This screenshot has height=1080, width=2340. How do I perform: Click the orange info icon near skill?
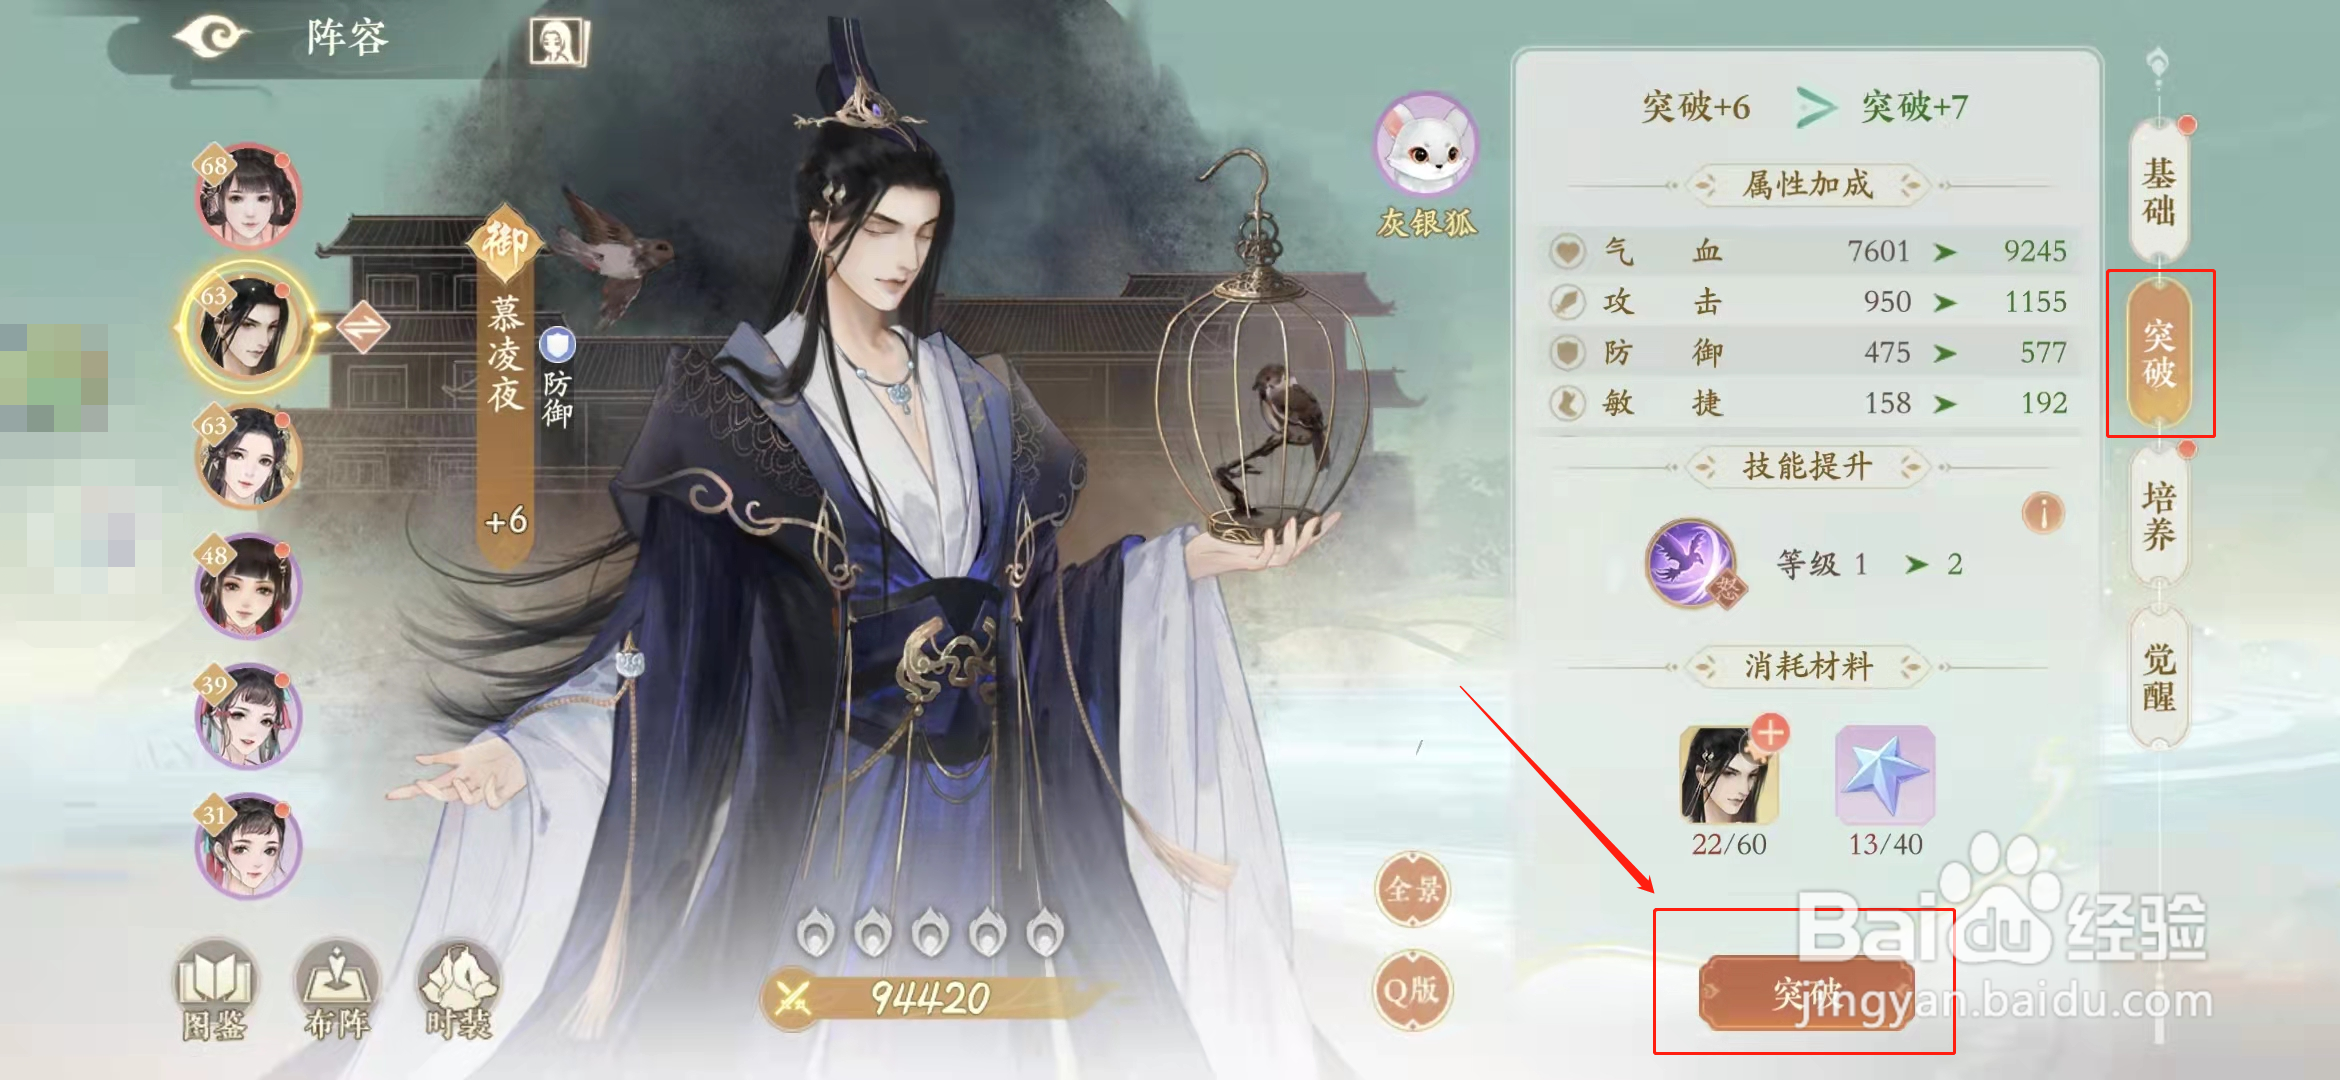pyautogui.click(x=2043, y=513)
